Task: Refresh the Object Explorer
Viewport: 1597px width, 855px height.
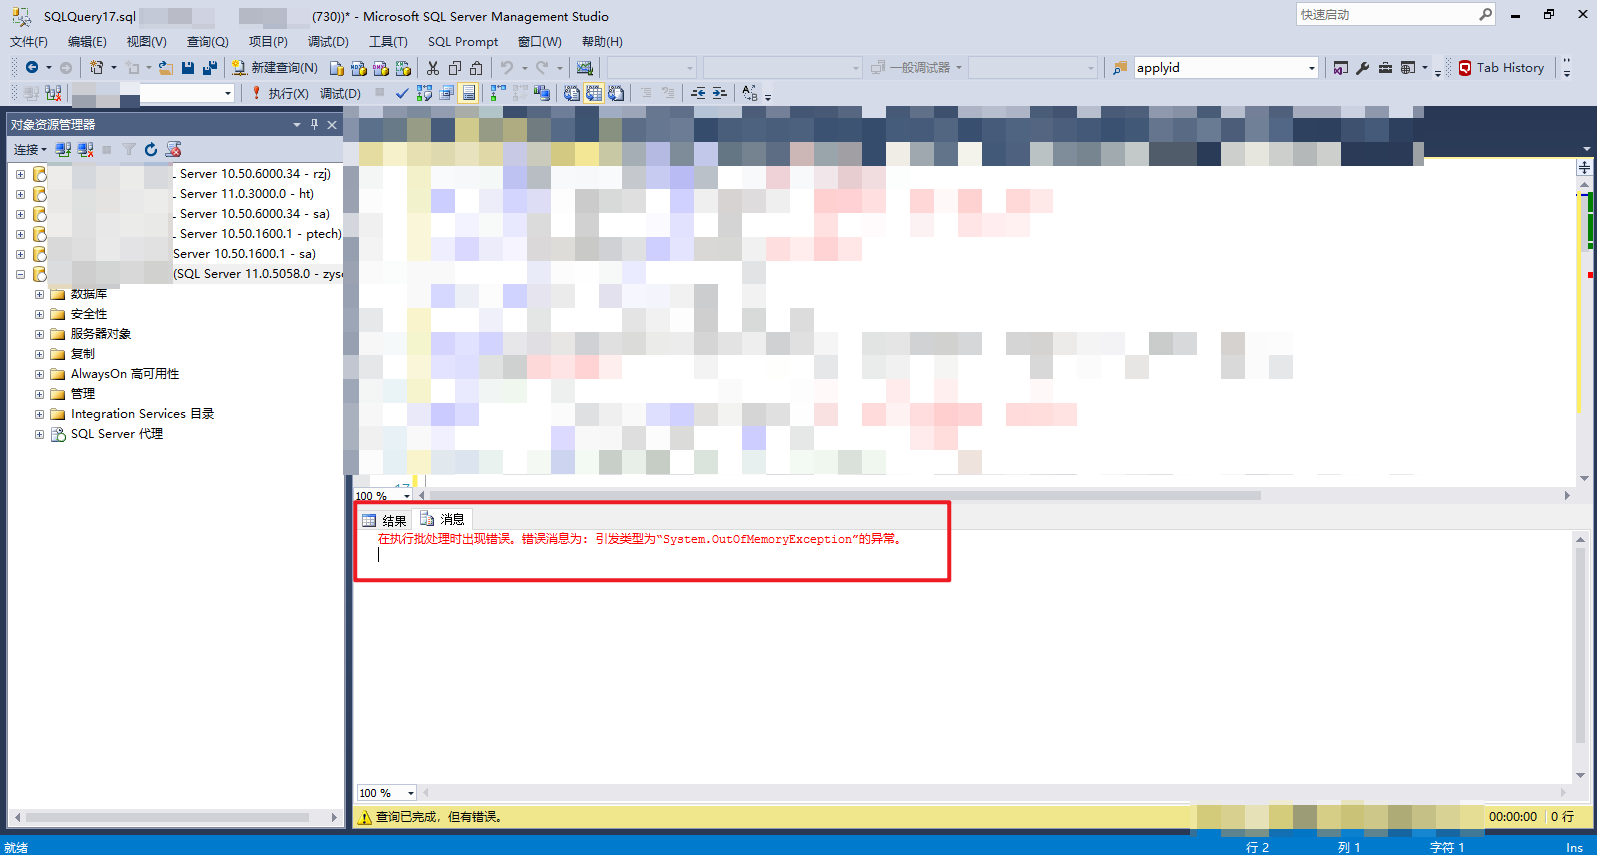Action: [151, 149]
